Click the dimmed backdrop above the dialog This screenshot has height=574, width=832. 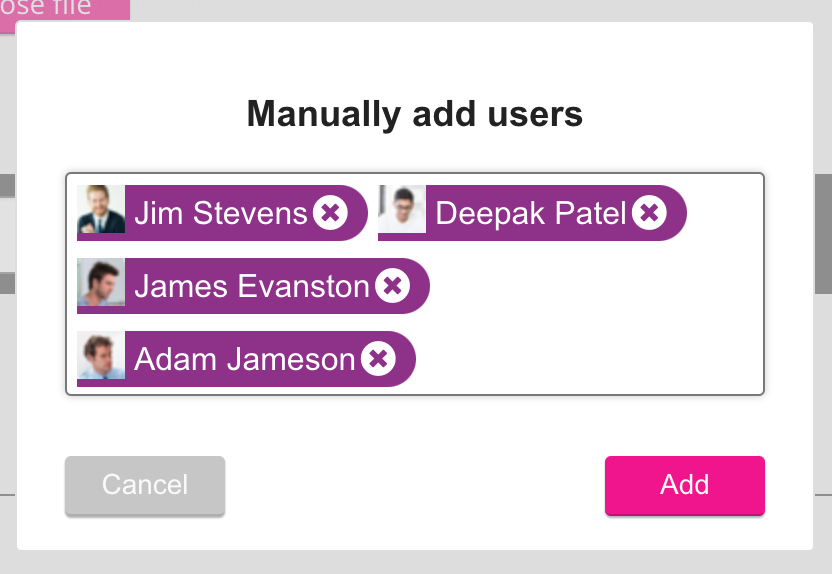click(x=450, y=10)
